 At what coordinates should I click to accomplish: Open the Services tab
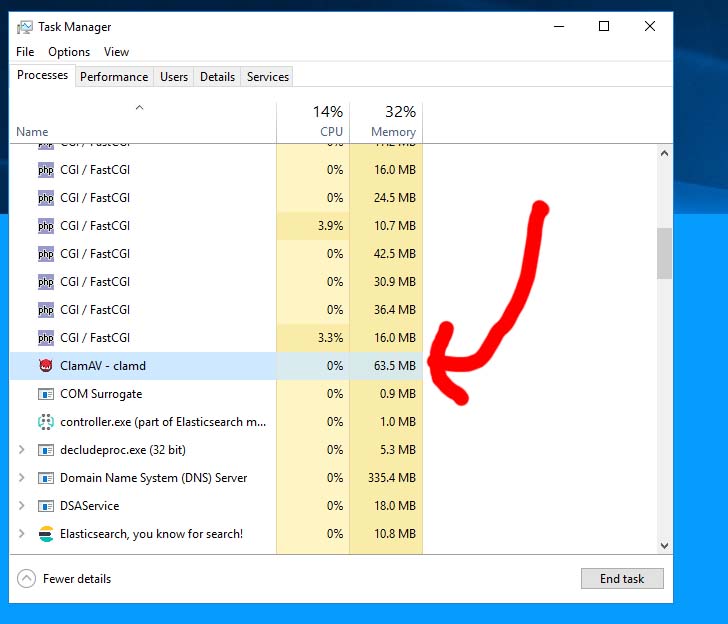(268, 77)
